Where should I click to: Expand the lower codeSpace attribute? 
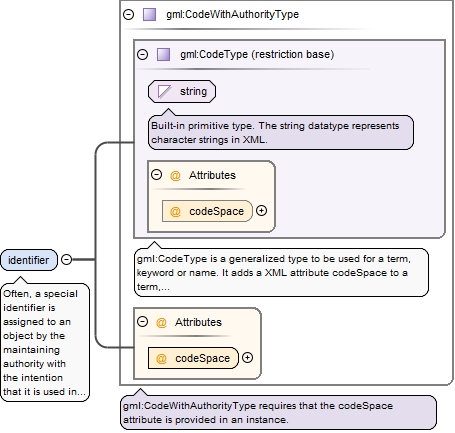tap(247, 358)
